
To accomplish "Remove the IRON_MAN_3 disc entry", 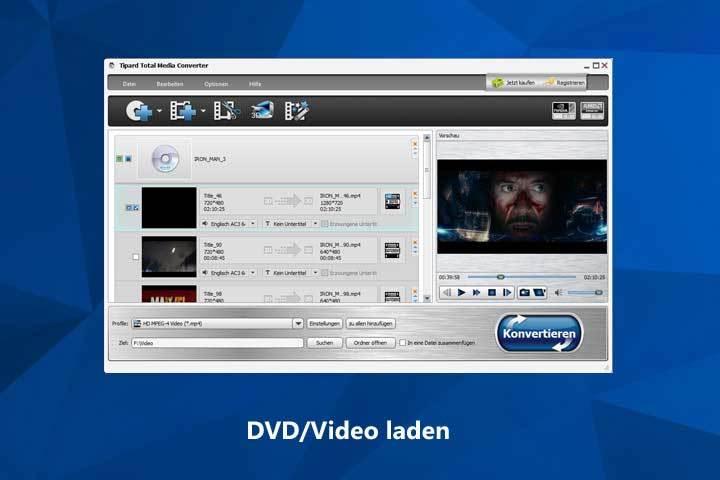I will coord(415,144).
